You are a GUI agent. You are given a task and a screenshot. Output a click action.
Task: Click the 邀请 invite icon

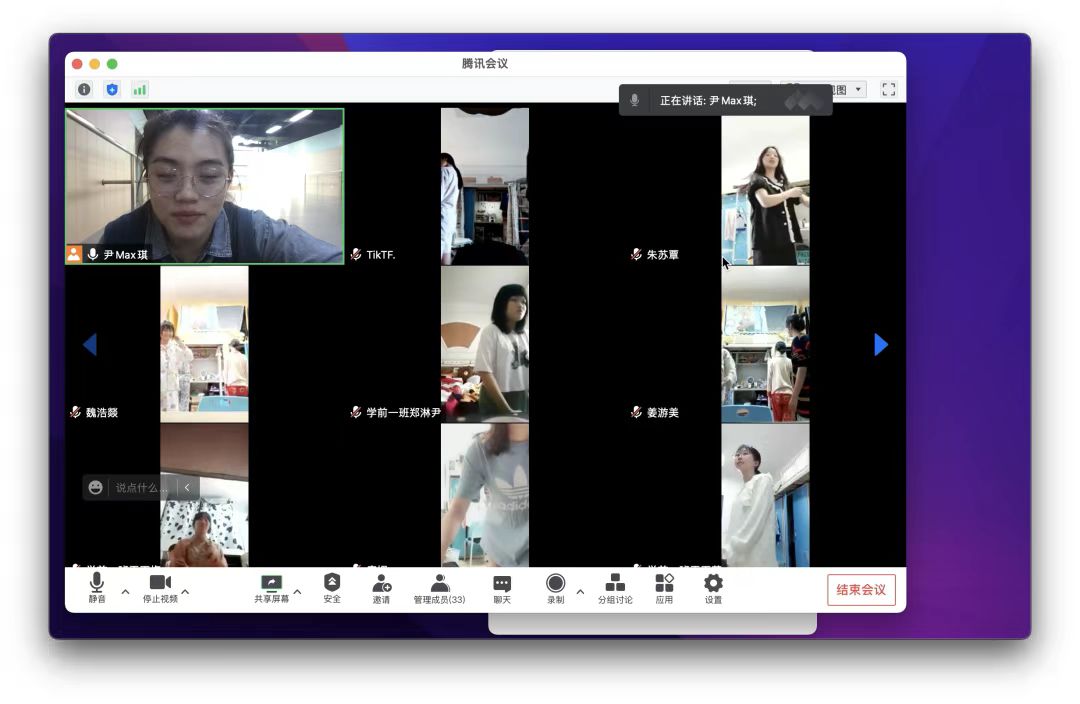coord(382,588)
